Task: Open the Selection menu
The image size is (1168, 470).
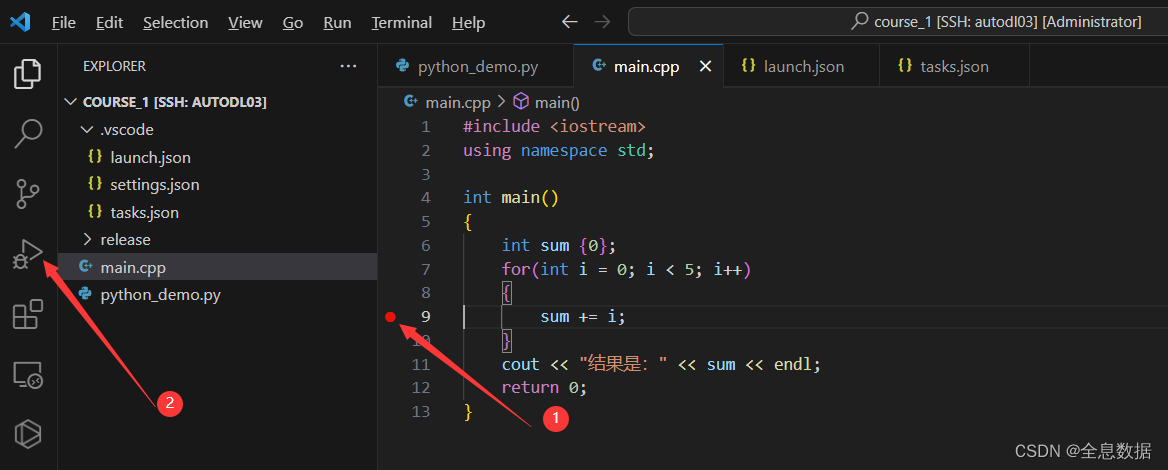Action: tap(176, 22)
